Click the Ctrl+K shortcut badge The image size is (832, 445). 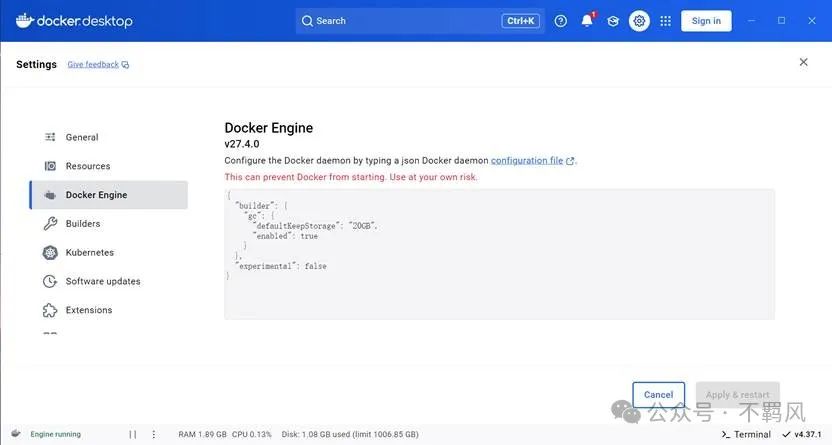tap(520, 21)
